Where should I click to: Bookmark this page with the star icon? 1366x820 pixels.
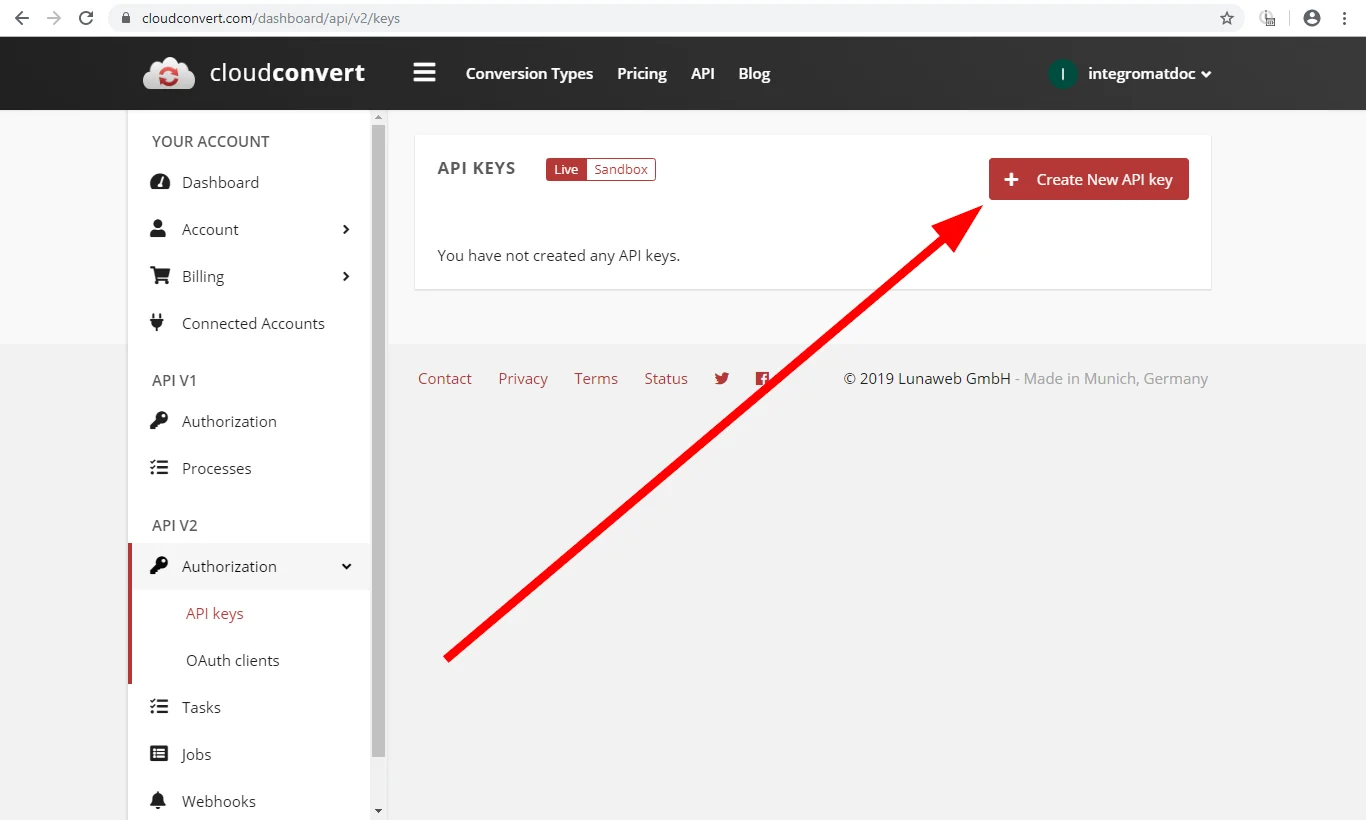point(1227,18)
